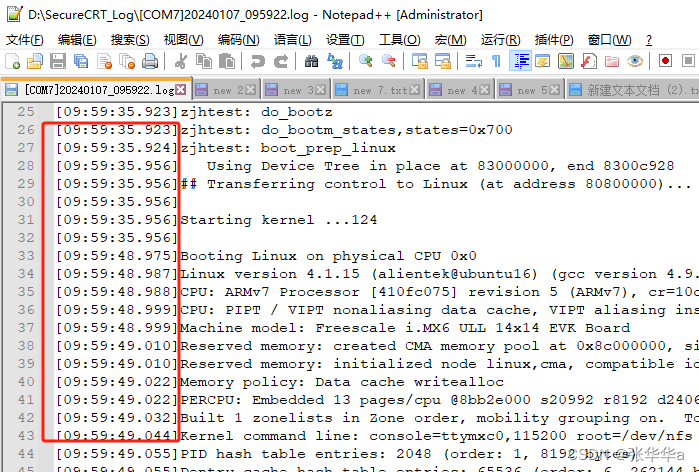Toggle synchronized horizontal scrolling
The height and width of the screenshot is (472, 699).
[443, 61]
